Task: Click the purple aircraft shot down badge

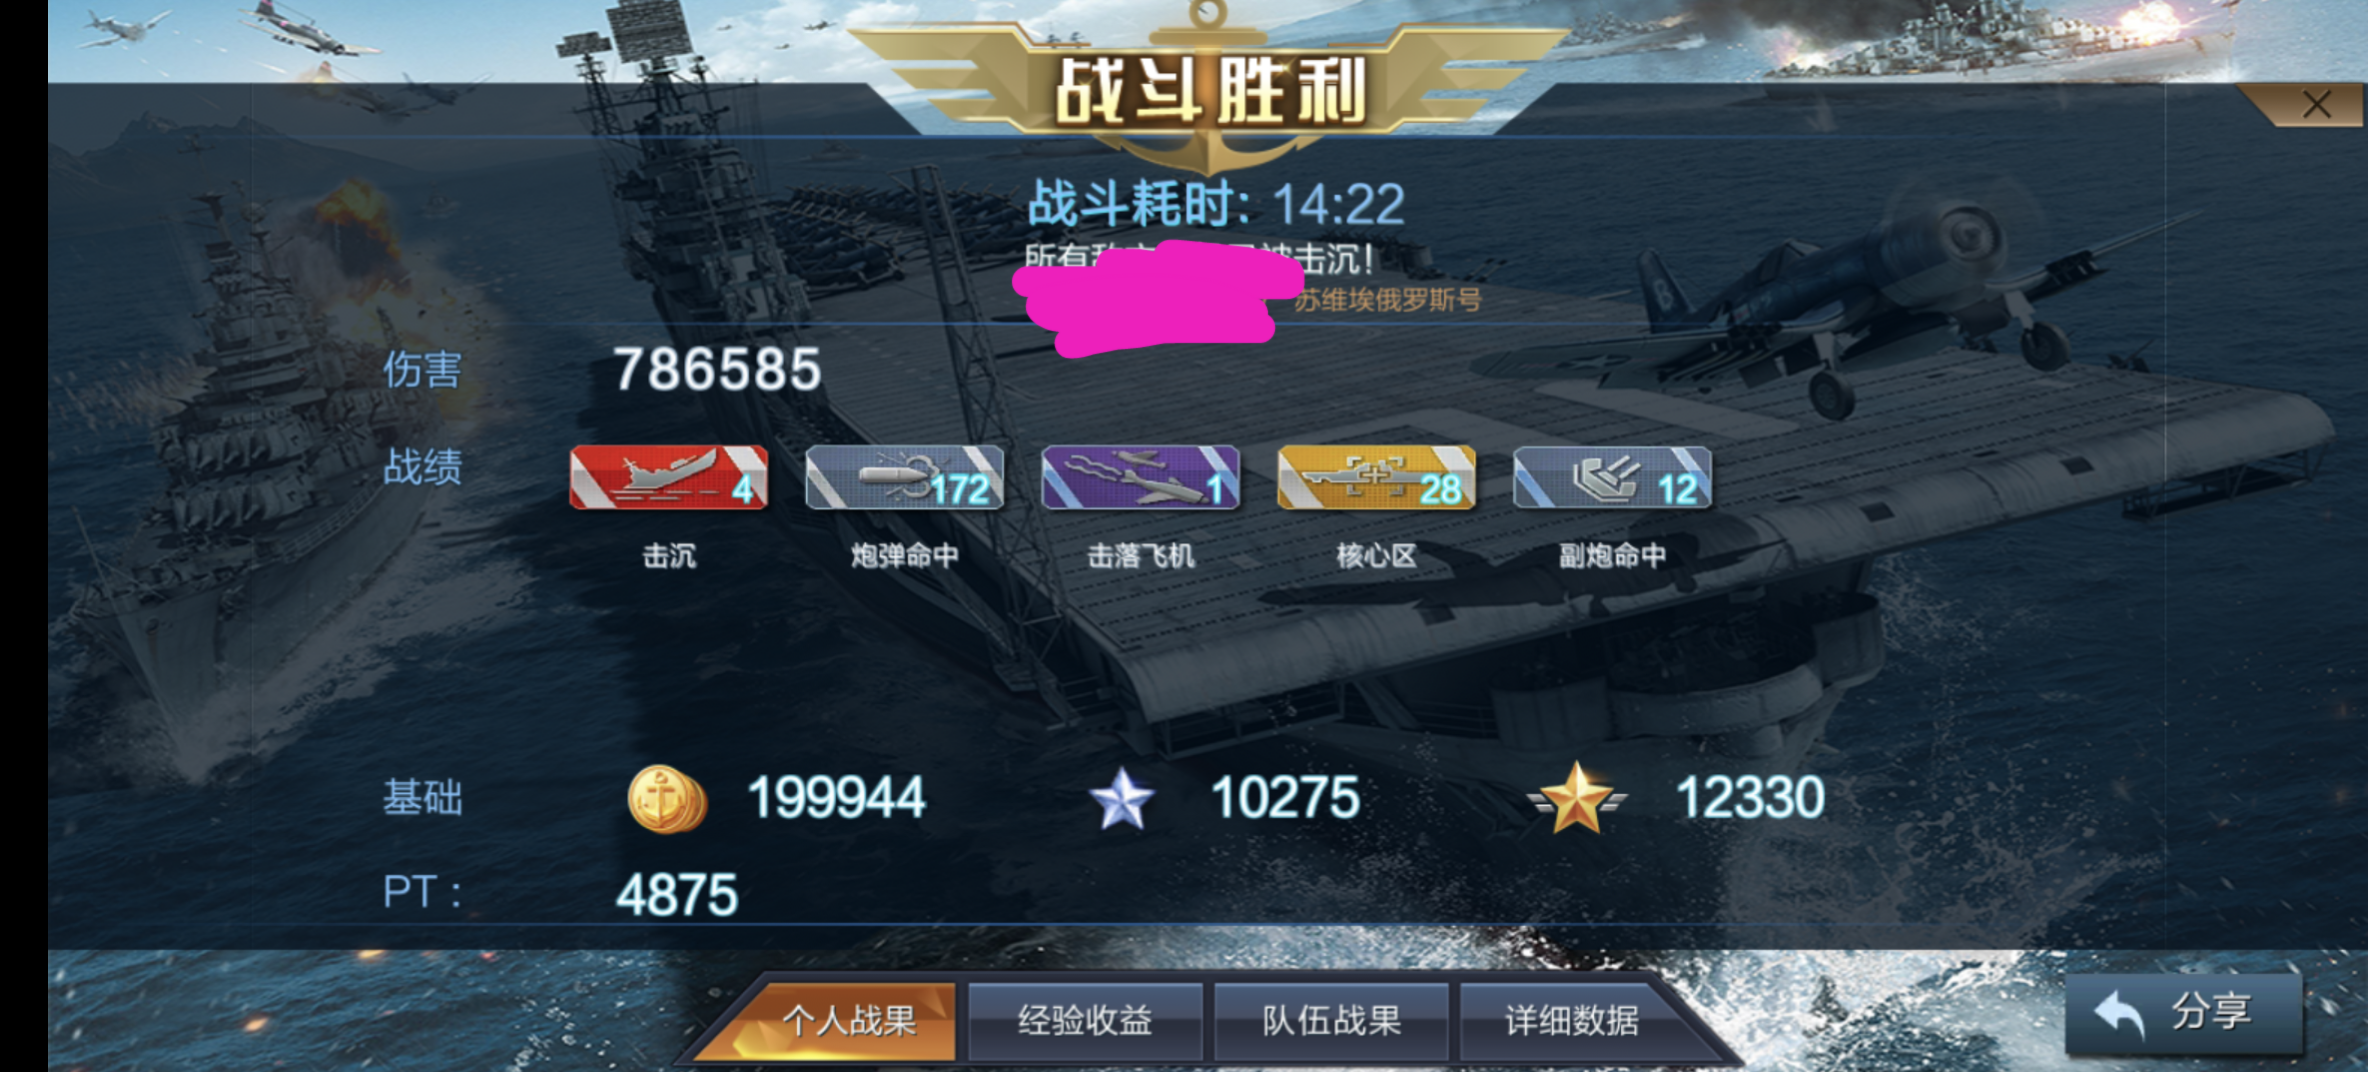Action: click(1141, 478)
